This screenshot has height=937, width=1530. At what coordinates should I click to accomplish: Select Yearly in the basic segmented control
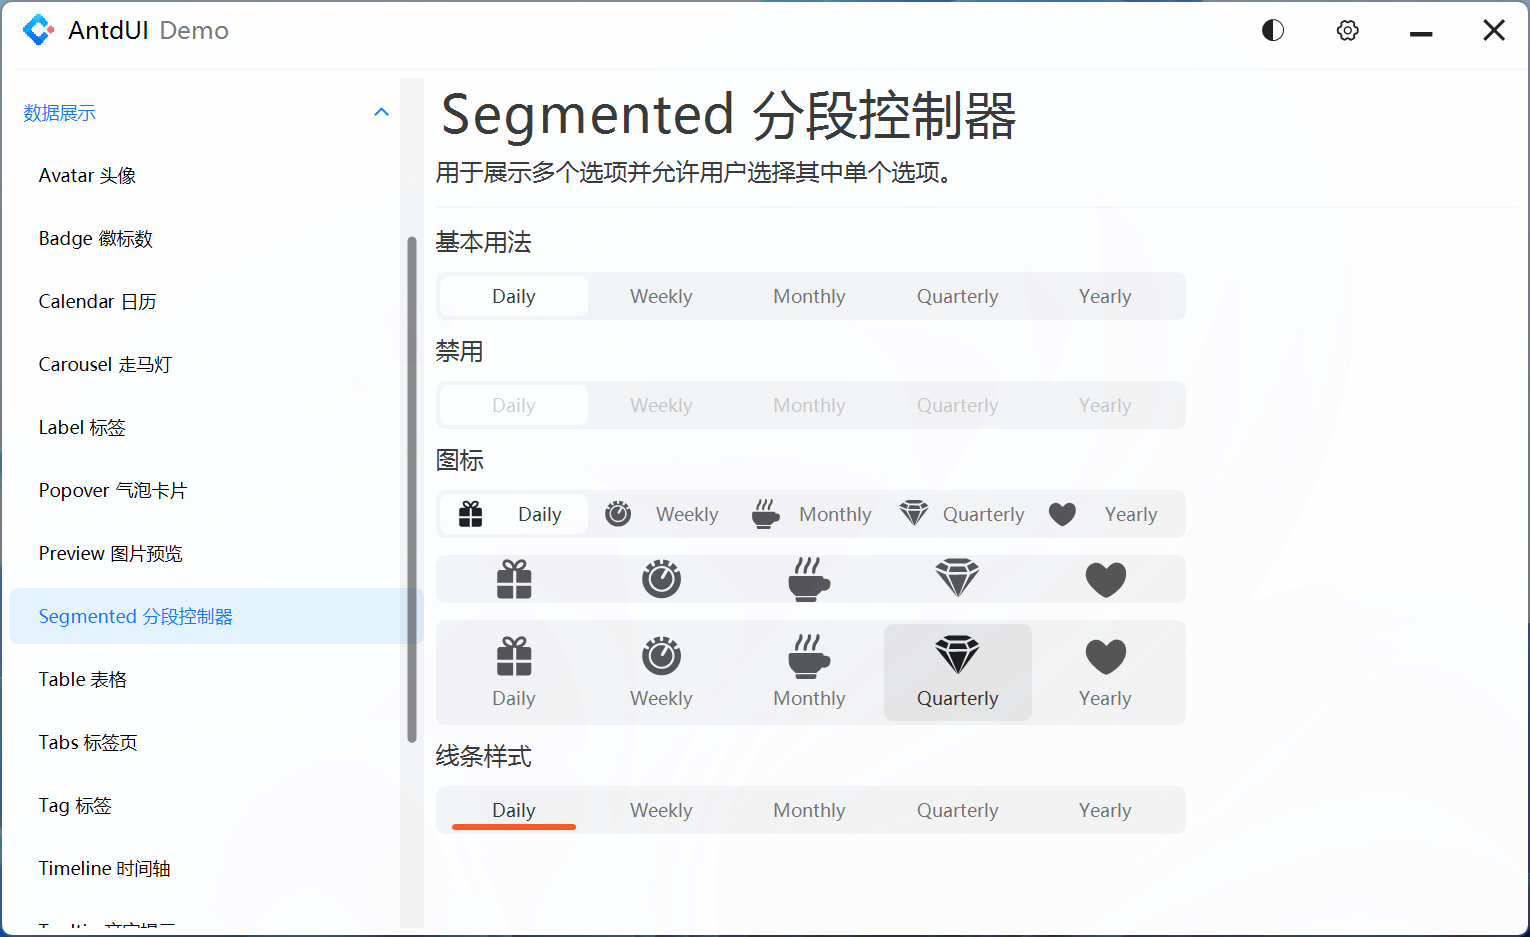click(1105, 296)
